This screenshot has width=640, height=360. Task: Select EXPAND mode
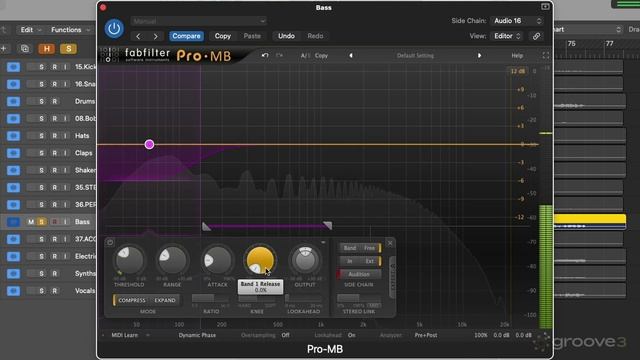(x=165, y=300)
